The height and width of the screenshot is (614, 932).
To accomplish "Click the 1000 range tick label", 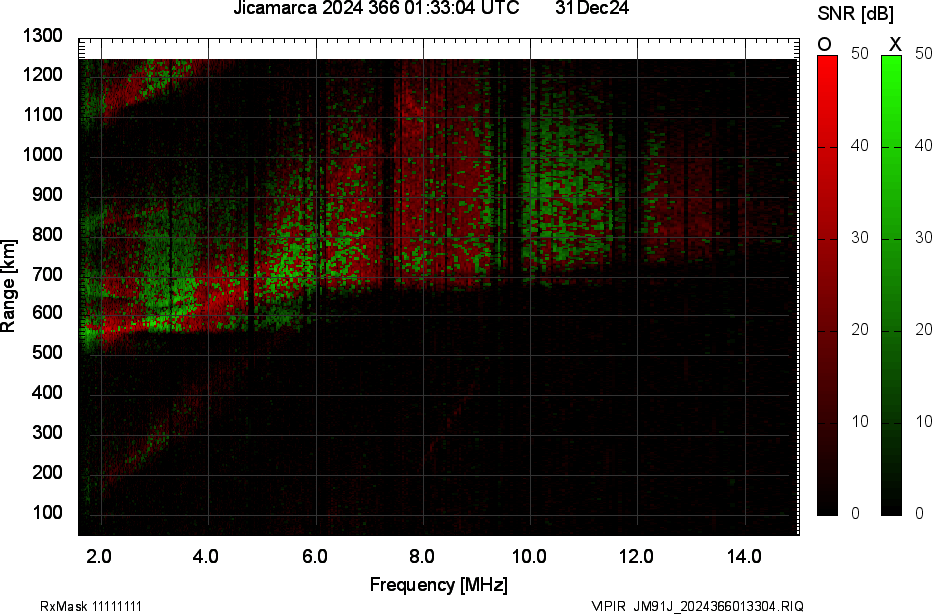I will coord(43,155).
